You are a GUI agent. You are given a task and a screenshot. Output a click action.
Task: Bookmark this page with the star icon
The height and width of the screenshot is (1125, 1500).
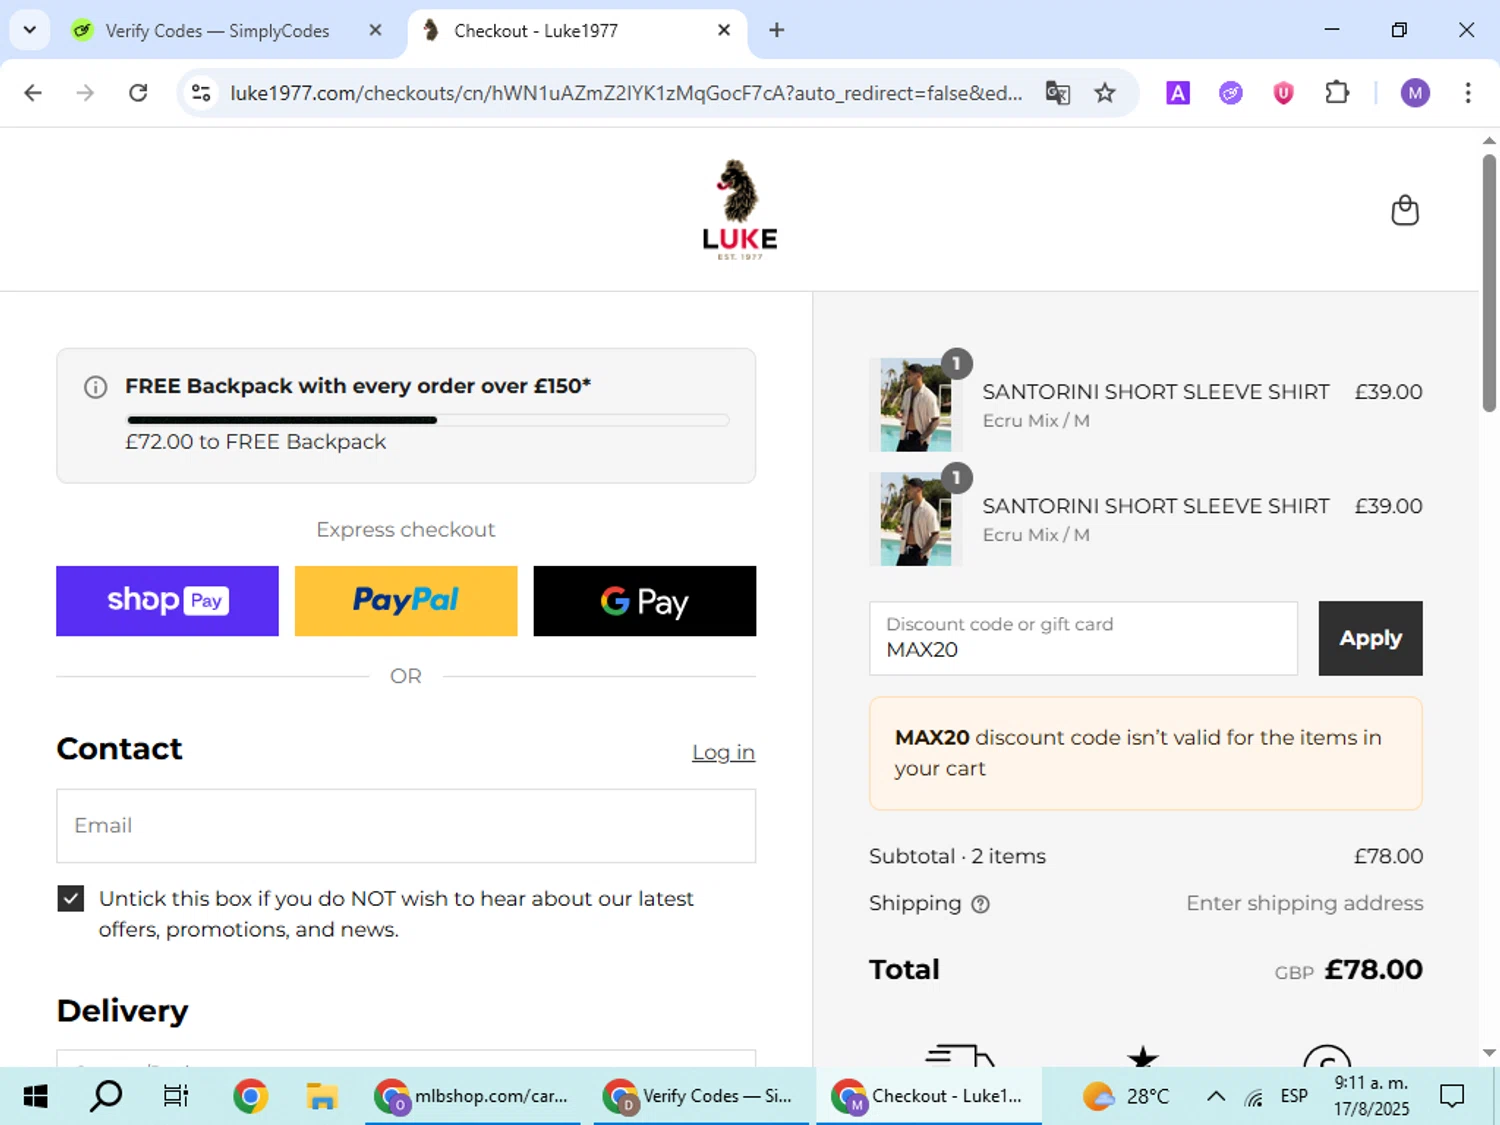pos(1105,93)
